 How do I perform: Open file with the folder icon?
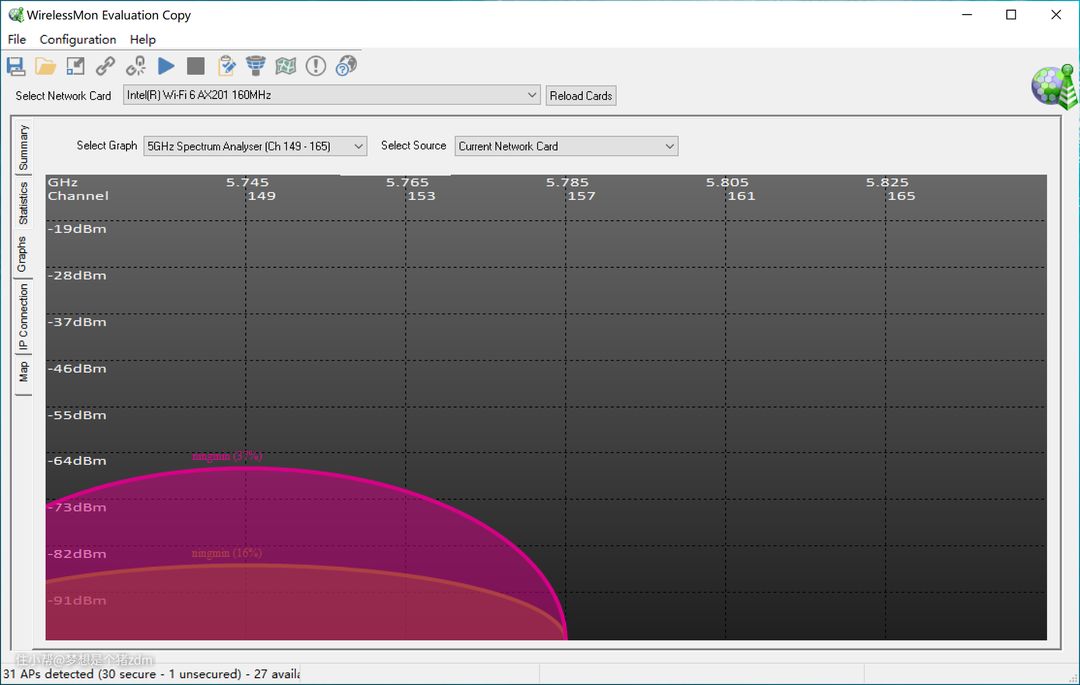46,66
